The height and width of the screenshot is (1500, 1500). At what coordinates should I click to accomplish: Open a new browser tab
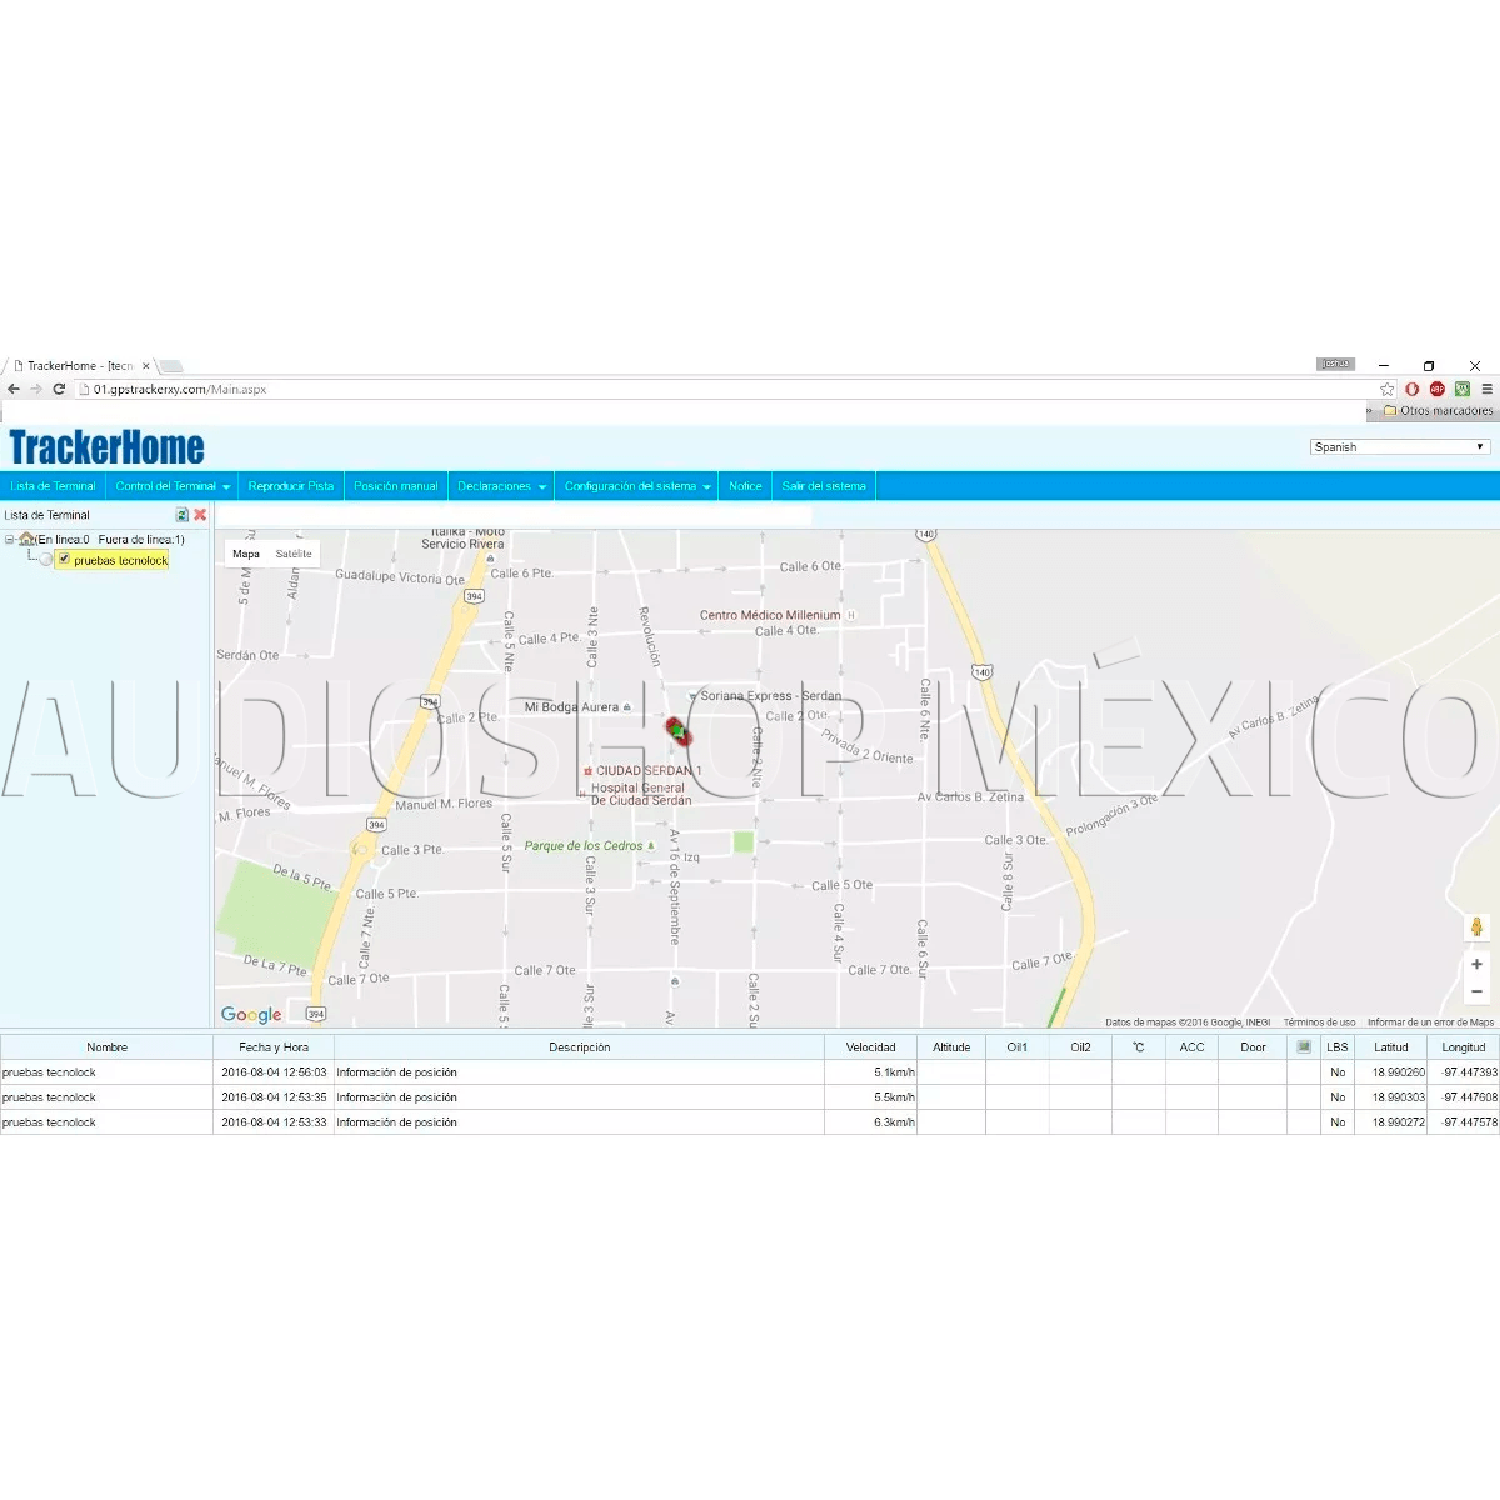coord(171,366)
